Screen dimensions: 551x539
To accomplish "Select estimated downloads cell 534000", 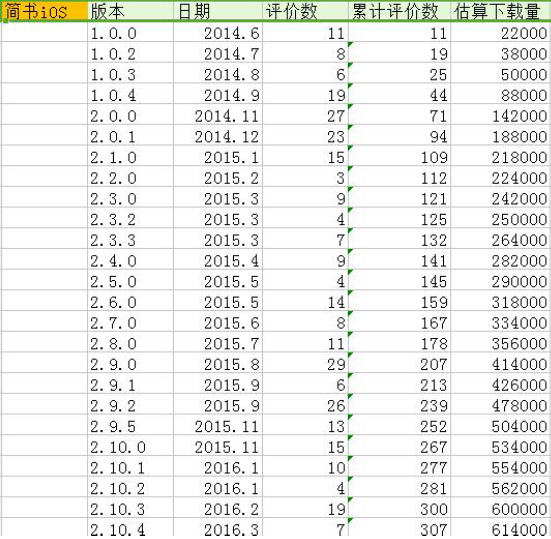I will [x=500, y=447].
